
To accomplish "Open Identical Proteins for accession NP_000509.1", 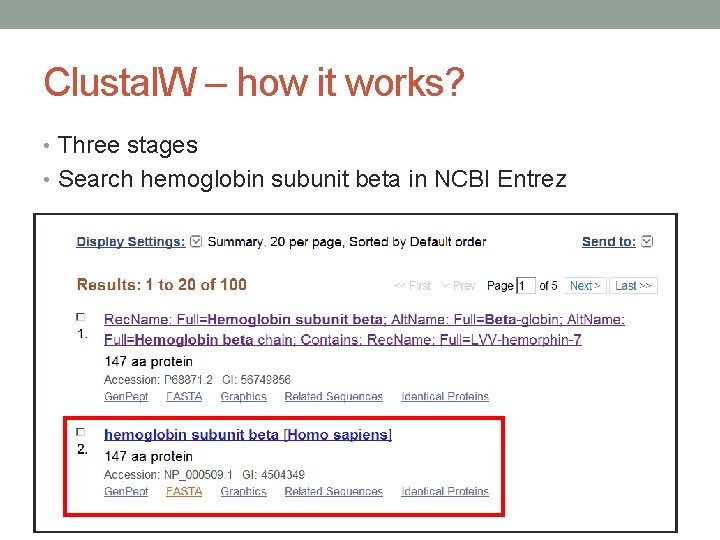I will coord(444,491).
